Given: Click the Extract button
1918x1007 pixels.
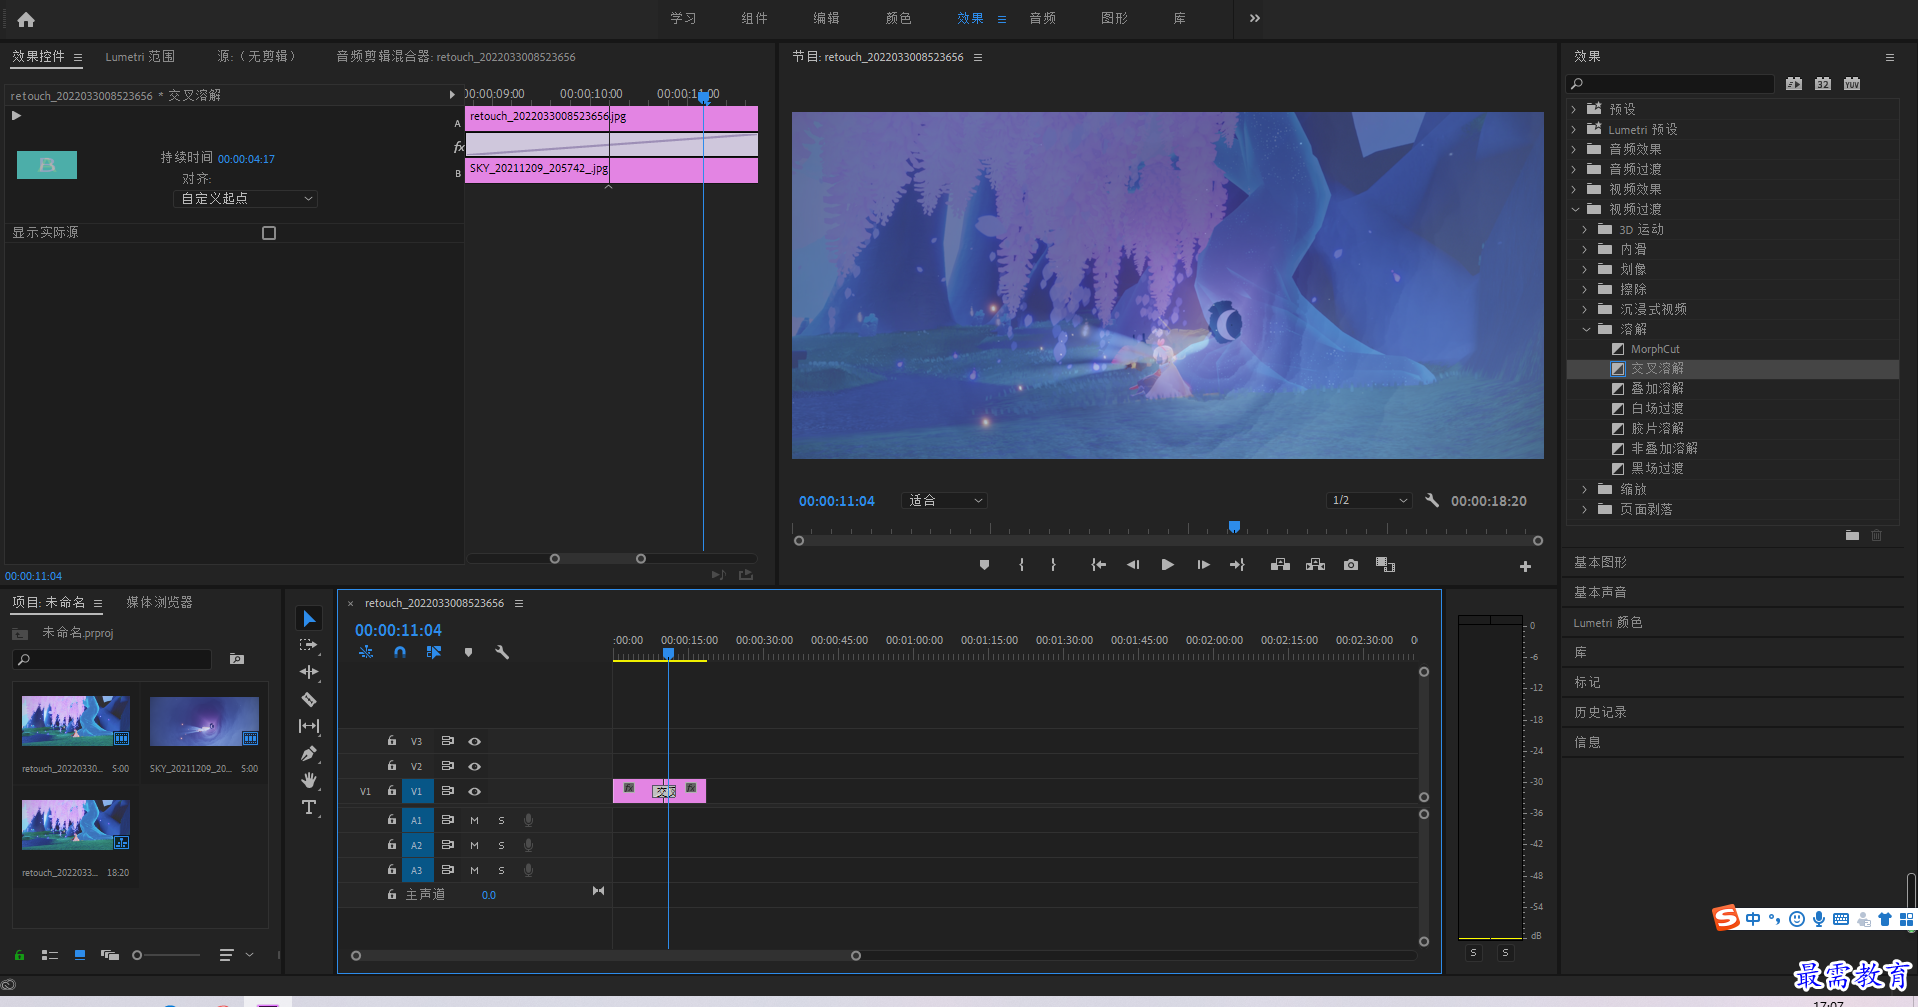Looking at the screenshot, I should (1315, 565).
